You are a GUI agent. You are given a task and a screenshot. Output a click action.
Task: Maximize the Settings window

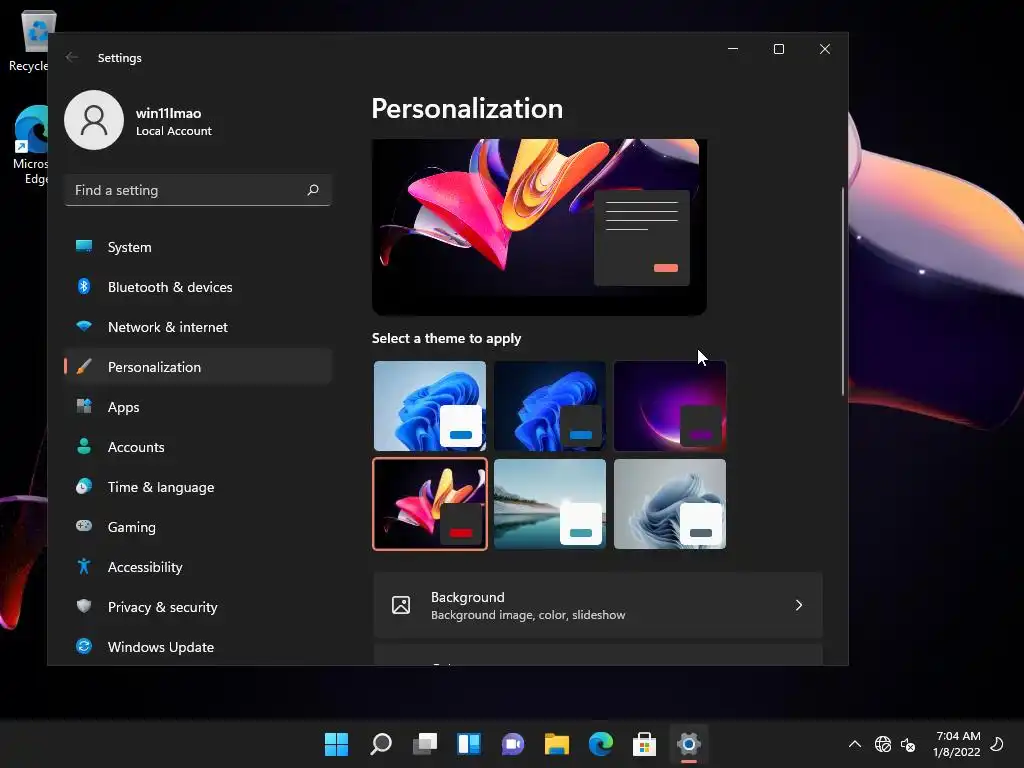(x=778, y=49)
